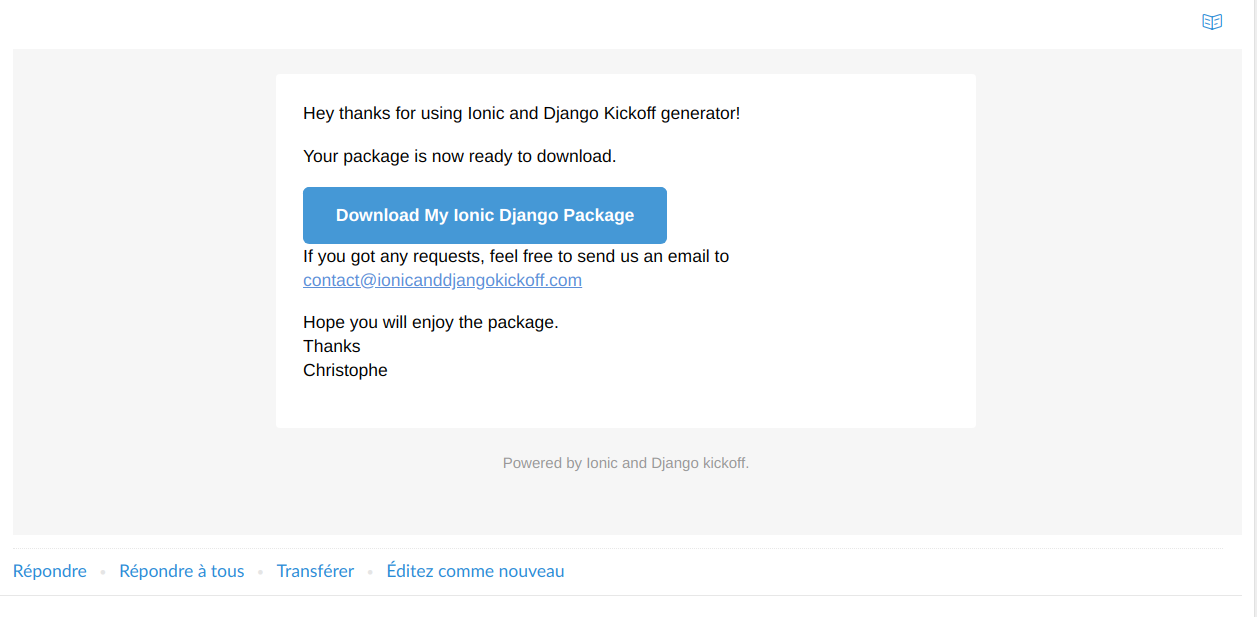Click the dot separator after Répondre
The height and width of the screenshot is (617, 1257).
point(103,572)
